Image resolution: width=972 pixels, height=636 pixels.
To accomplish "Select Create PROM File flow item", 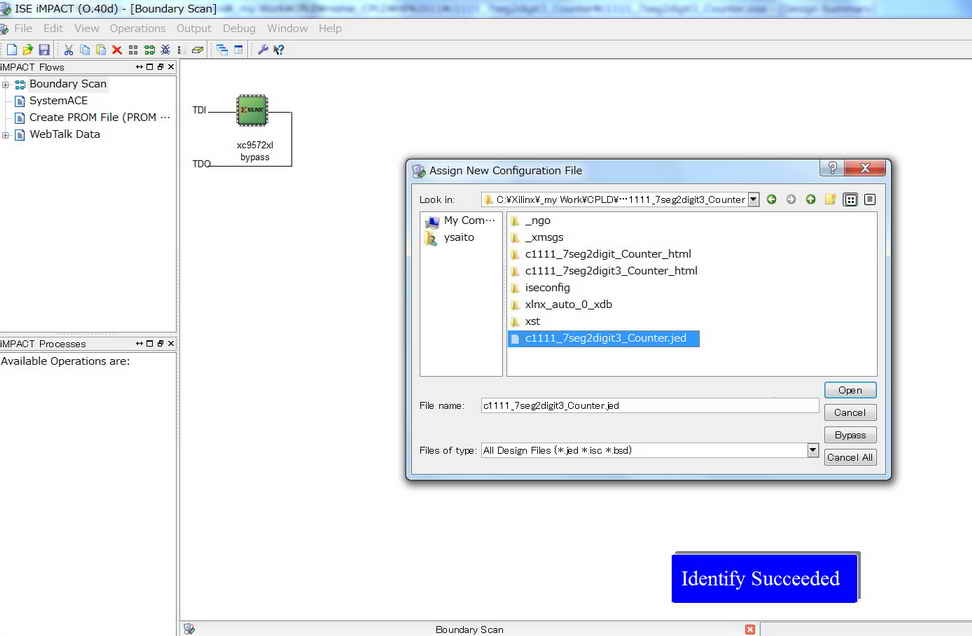I will click(99, 117).
